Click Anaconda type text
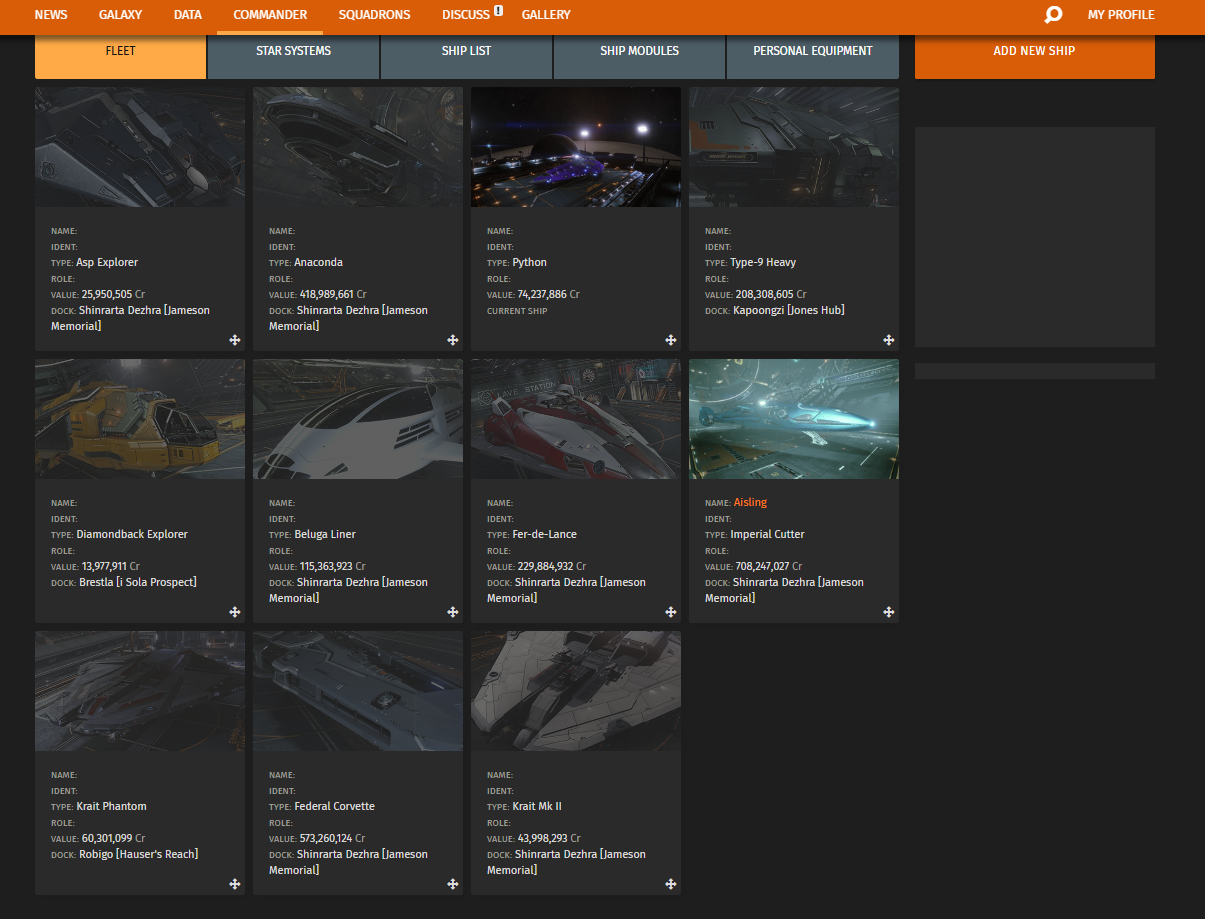The width and height of the screenshot is (1205, 919). coord(318,262)
